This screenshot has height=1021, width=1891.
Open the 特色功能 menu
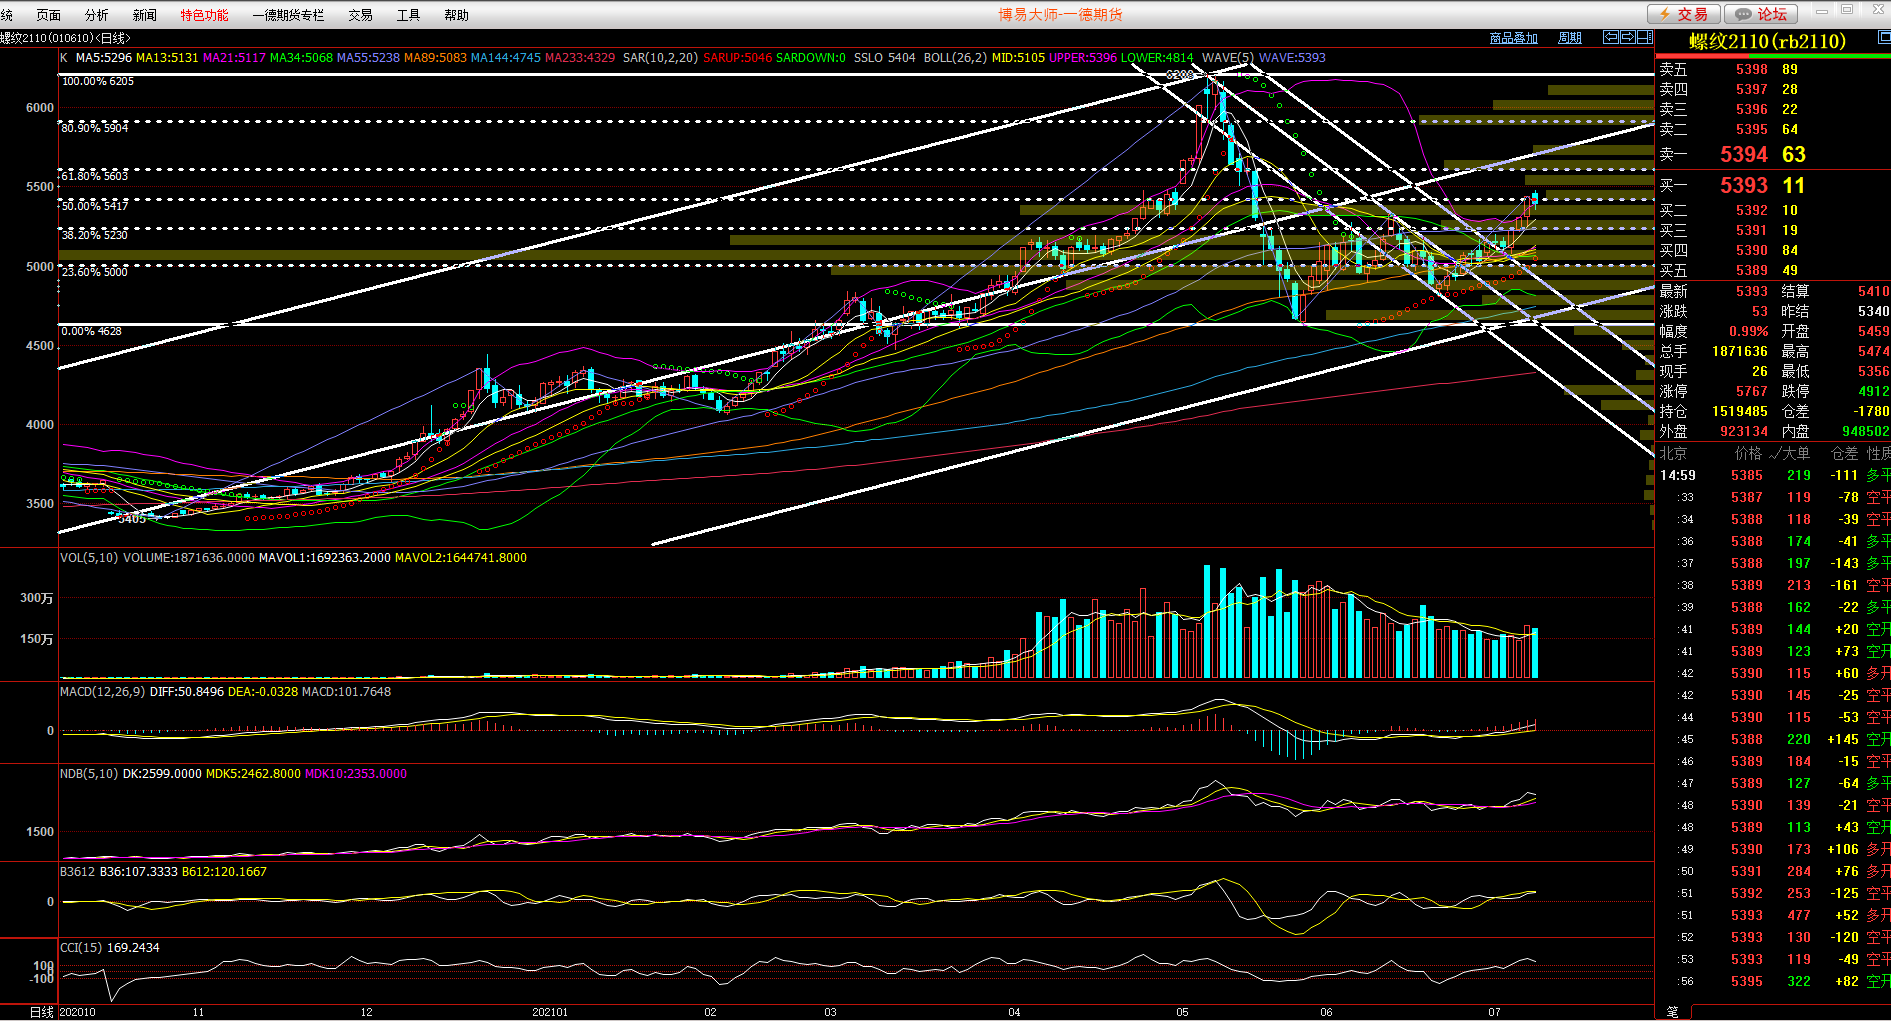204,15
